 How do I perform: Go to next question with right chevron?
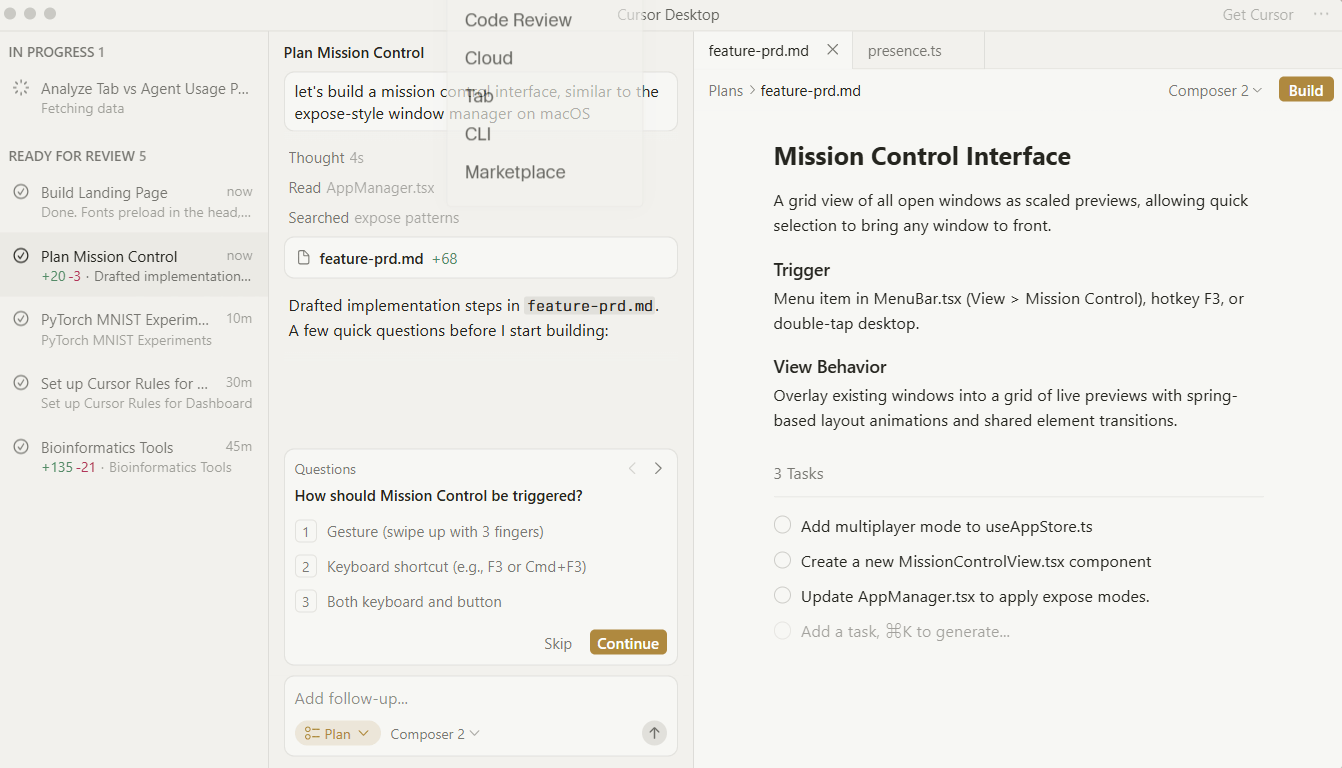[x=658, y=468]
